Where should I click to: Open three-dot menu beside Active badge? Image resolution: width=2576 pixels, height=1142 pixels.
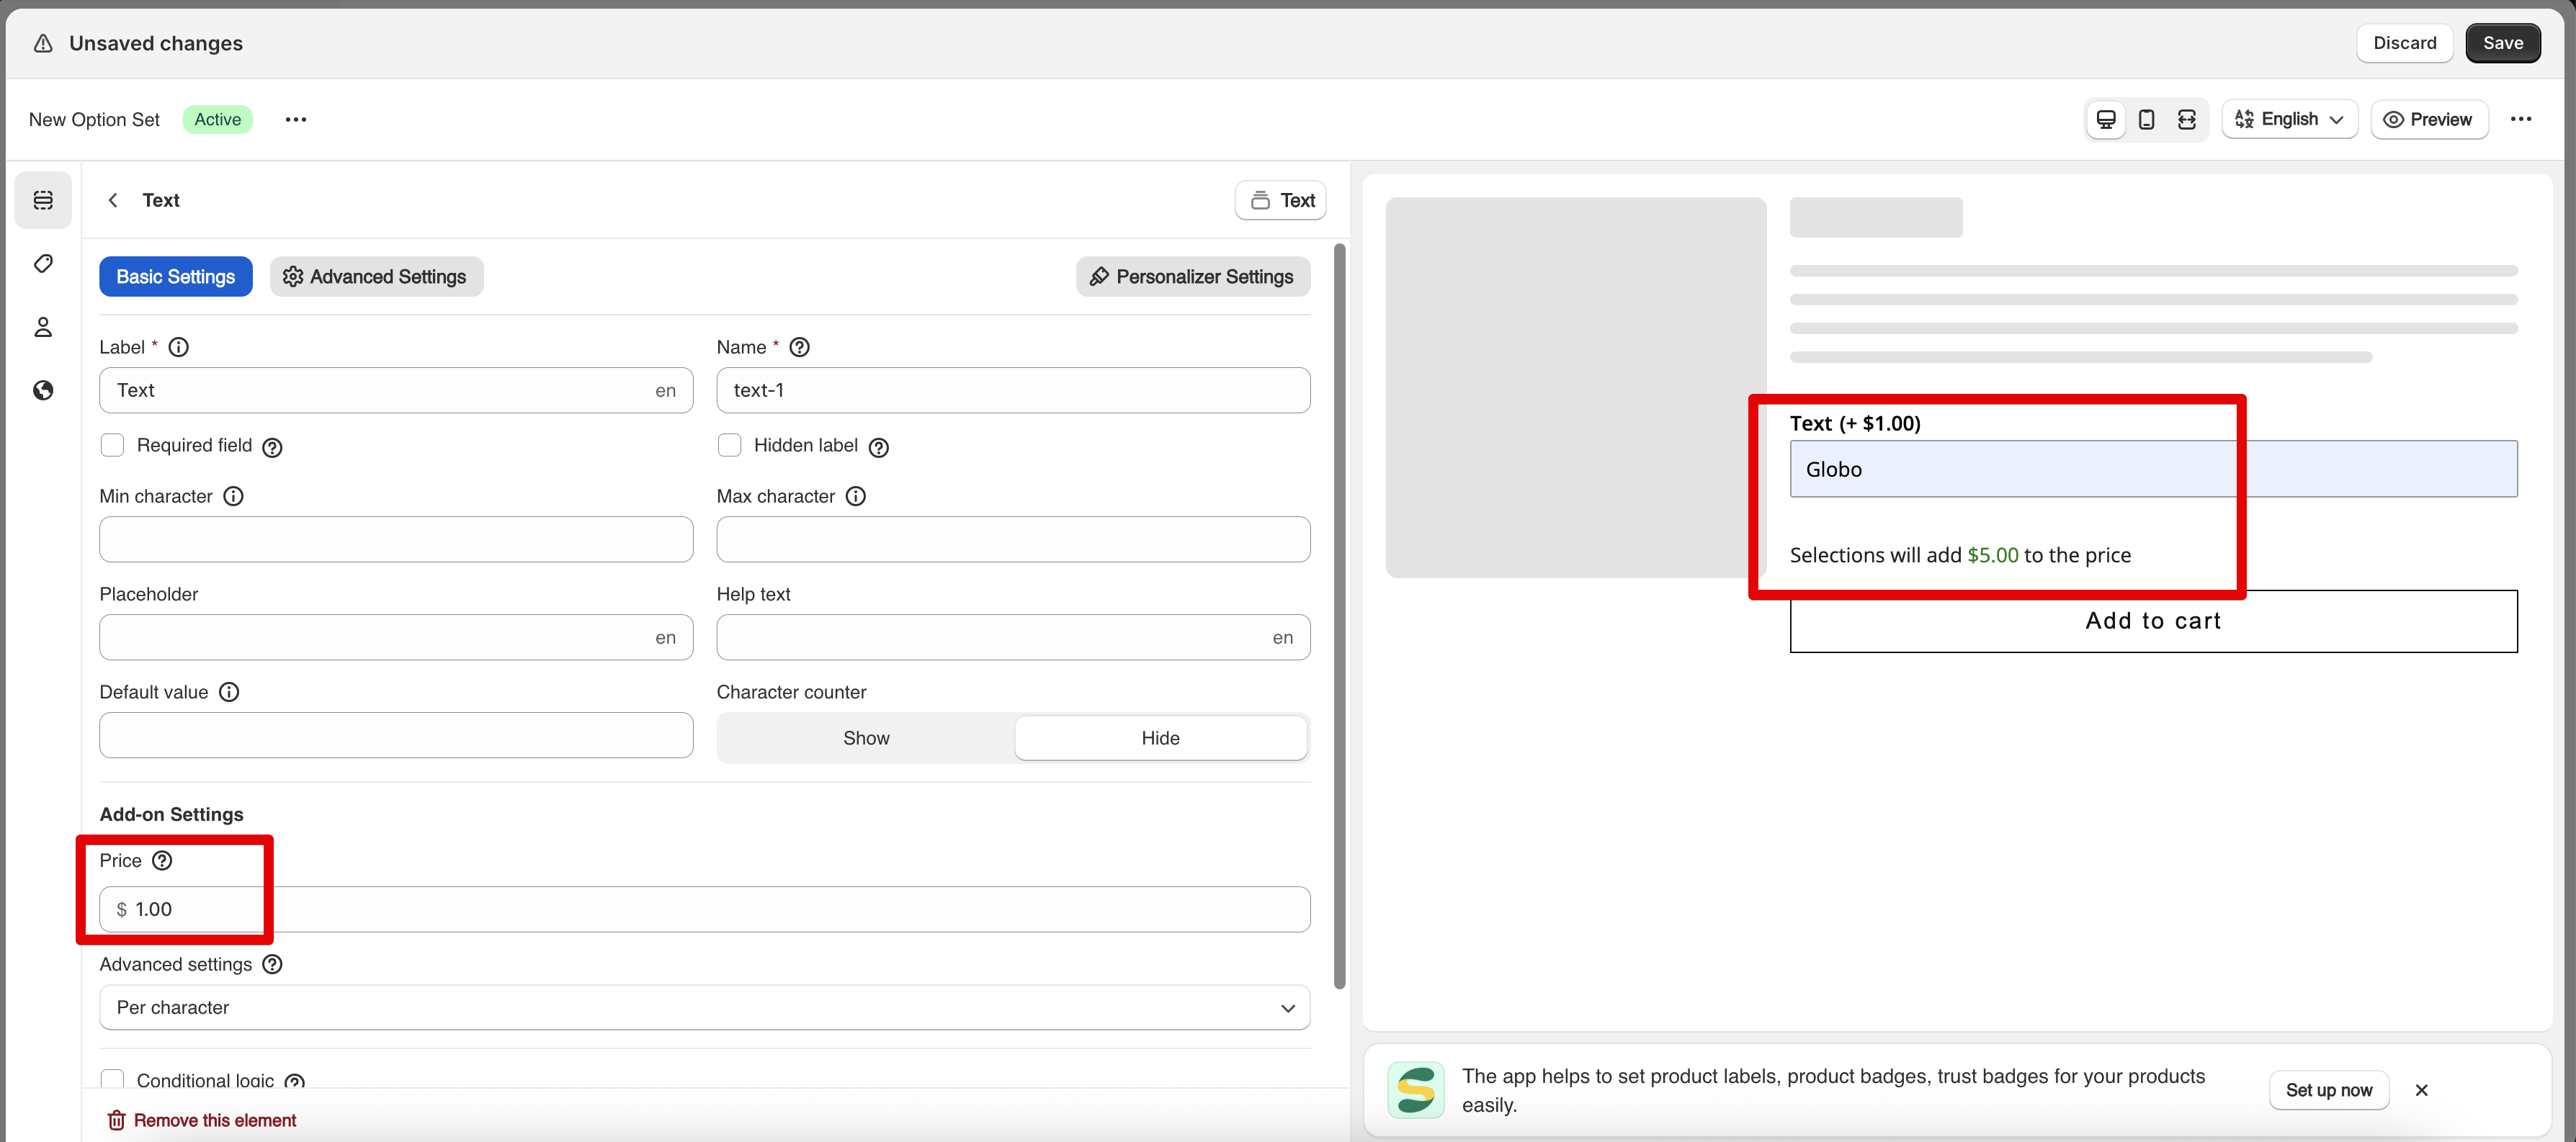(295, 119)
